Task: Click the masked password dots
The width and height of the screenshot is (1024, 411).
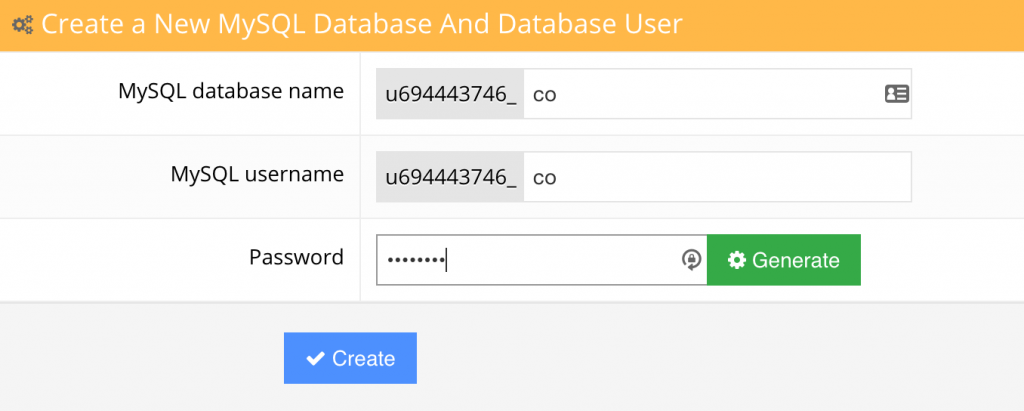Action: click(x=415, y=260)
